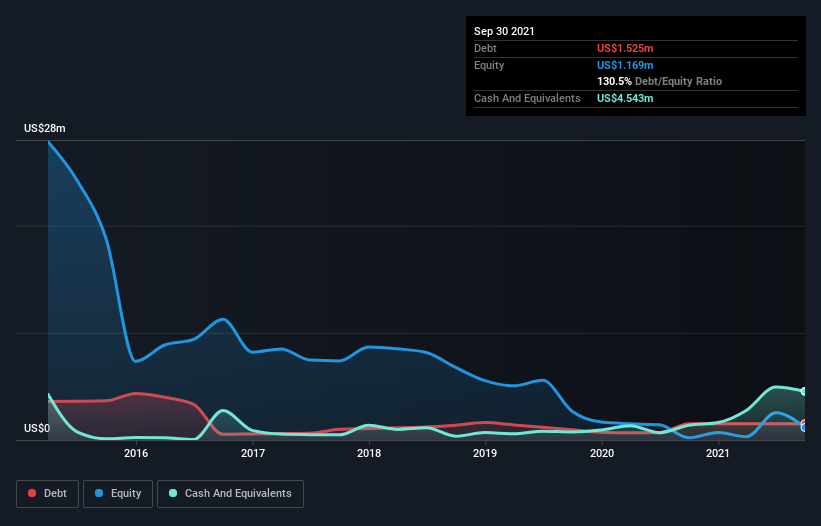Toggle the Debt legend button
This screenshot has width=821, height=526.
tap(48, 494)
